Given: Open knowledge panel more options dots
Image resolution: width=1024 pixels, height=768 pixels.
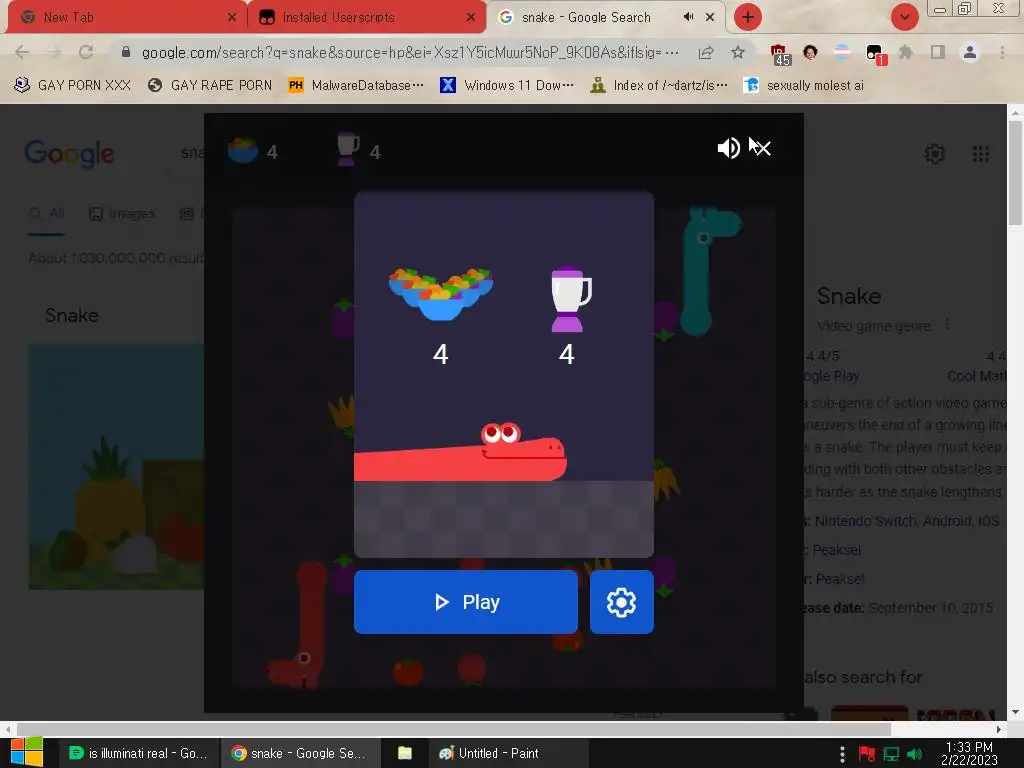Looking at the screenshot, I should tap(947, 325).
